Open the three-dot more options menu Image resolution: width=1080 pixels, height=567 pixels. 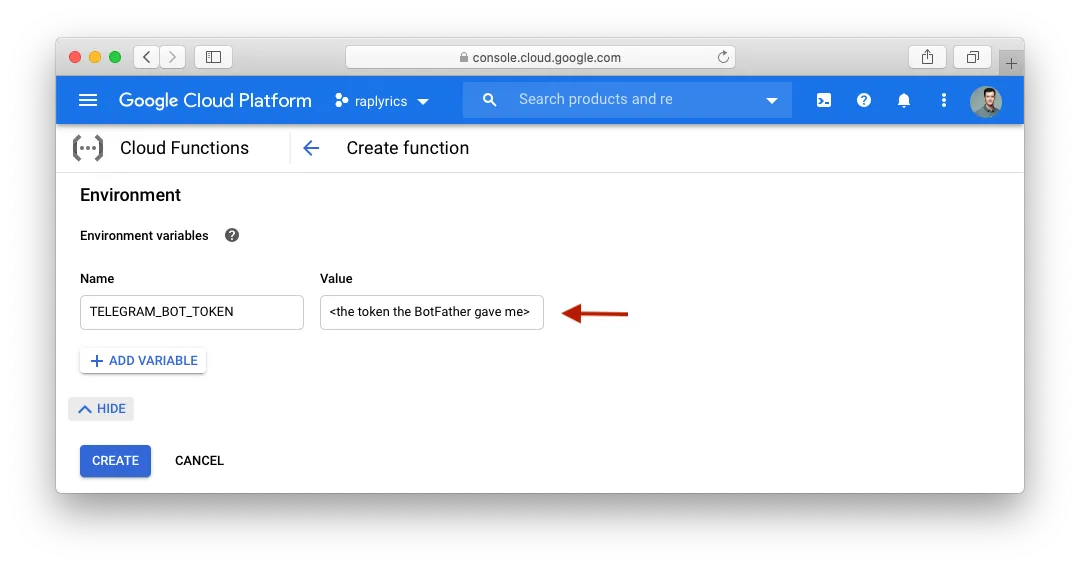944,100
